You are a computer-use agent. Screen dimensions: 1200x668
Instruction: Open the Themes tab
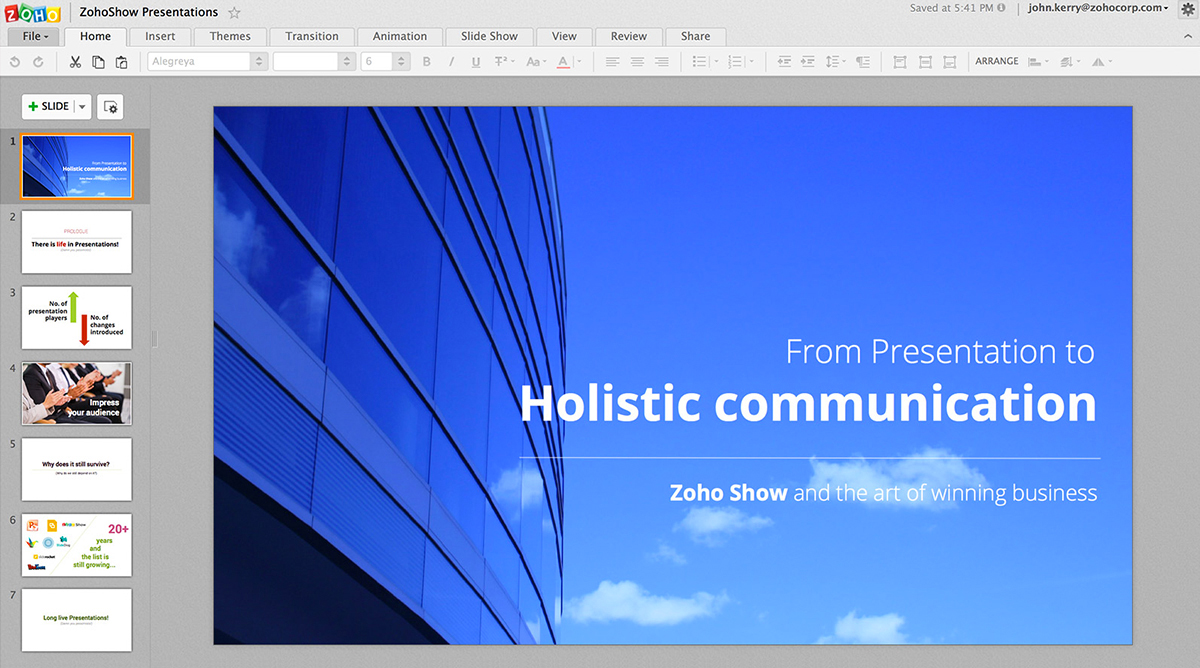pyautogui.click(x=230, y=37)
